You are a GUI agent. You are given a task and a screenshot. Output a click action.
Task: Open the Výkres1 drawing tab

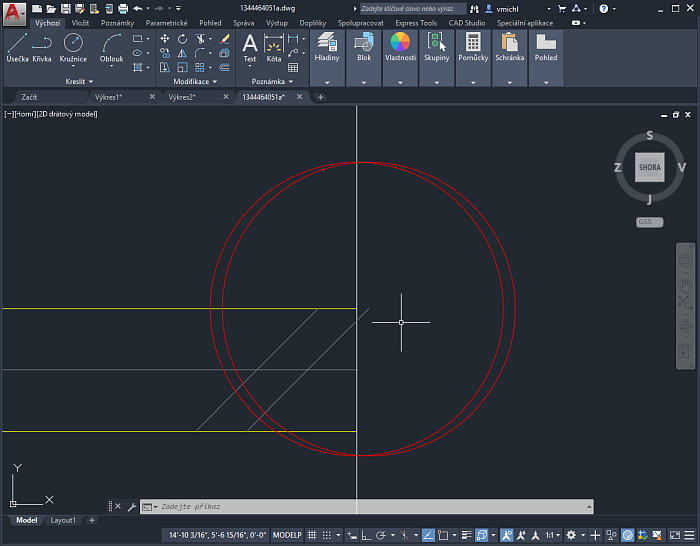(108, 97)
